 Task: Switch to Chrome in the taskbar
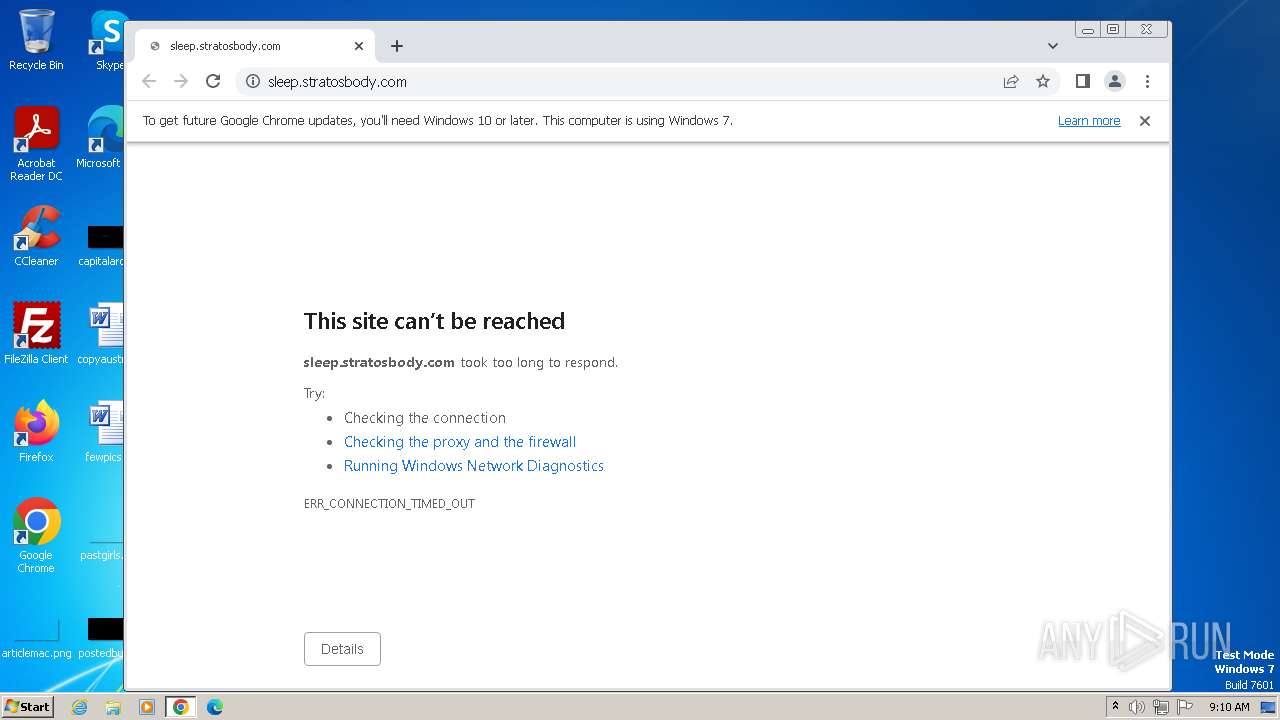point(181,707)
